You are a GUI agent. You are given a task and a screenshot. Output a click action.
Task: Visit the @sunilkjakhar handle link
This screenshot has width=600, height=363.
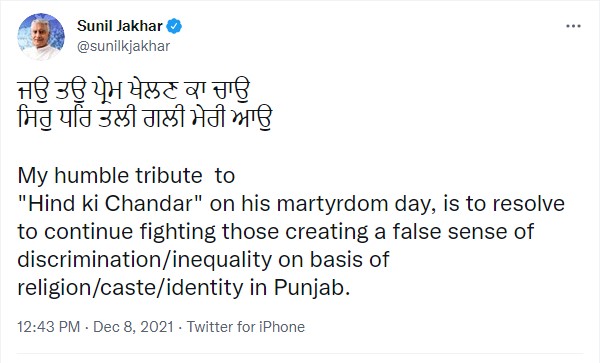click(x=124, y=46)
